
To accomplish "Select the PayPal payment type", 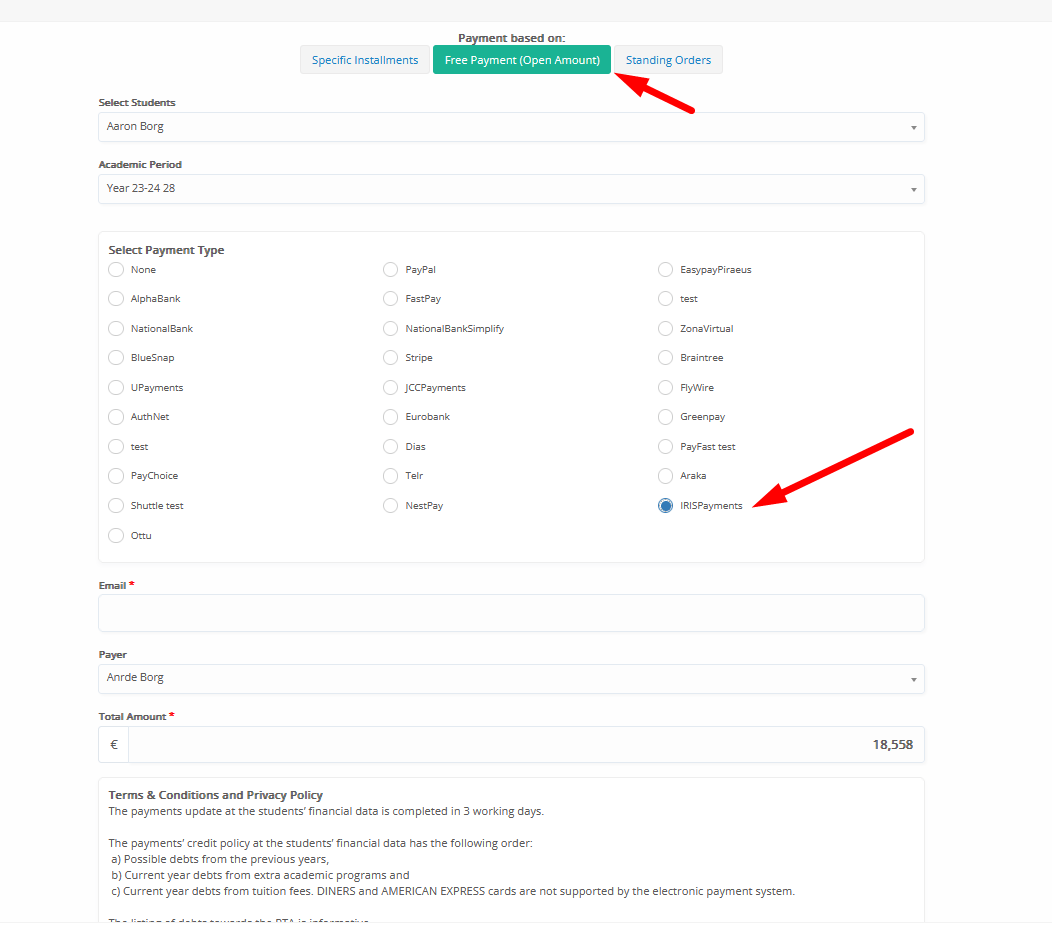I will (391, 270).
